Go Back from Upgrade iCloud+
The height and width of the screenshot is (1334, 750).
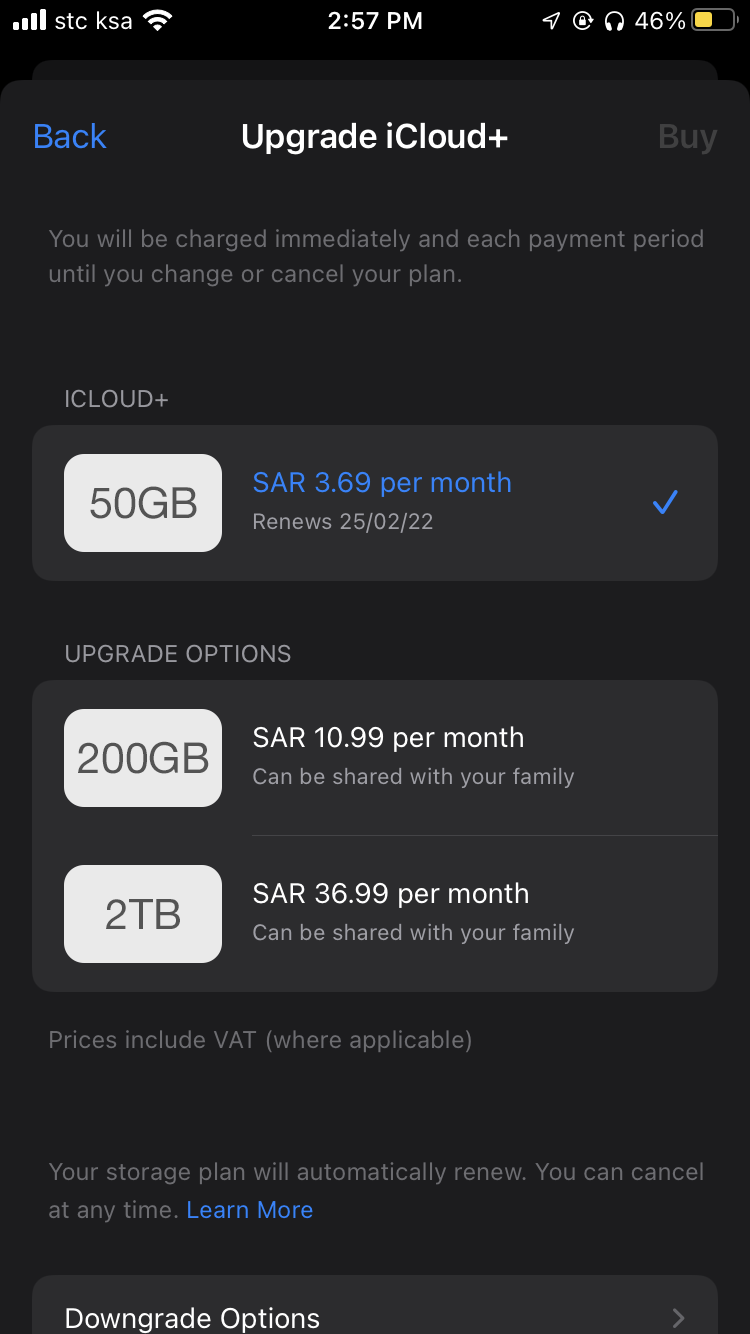pyautogui.click(x=70, y=137)
